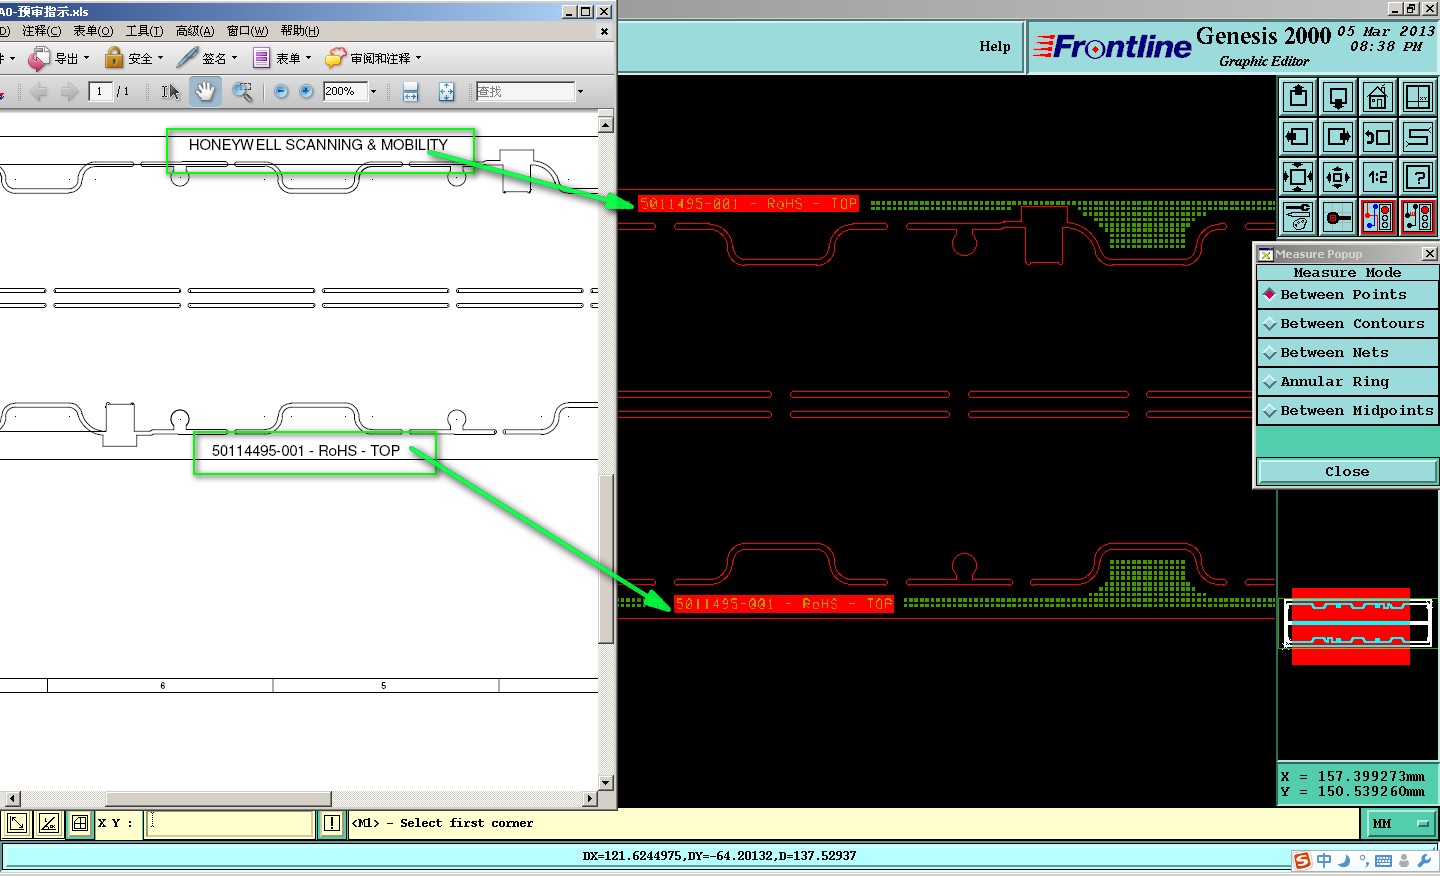Screen dimensions: 1440x876
Task: Click the first coordinate-mode icon by X Y field
Action: (x=17, y=823)
